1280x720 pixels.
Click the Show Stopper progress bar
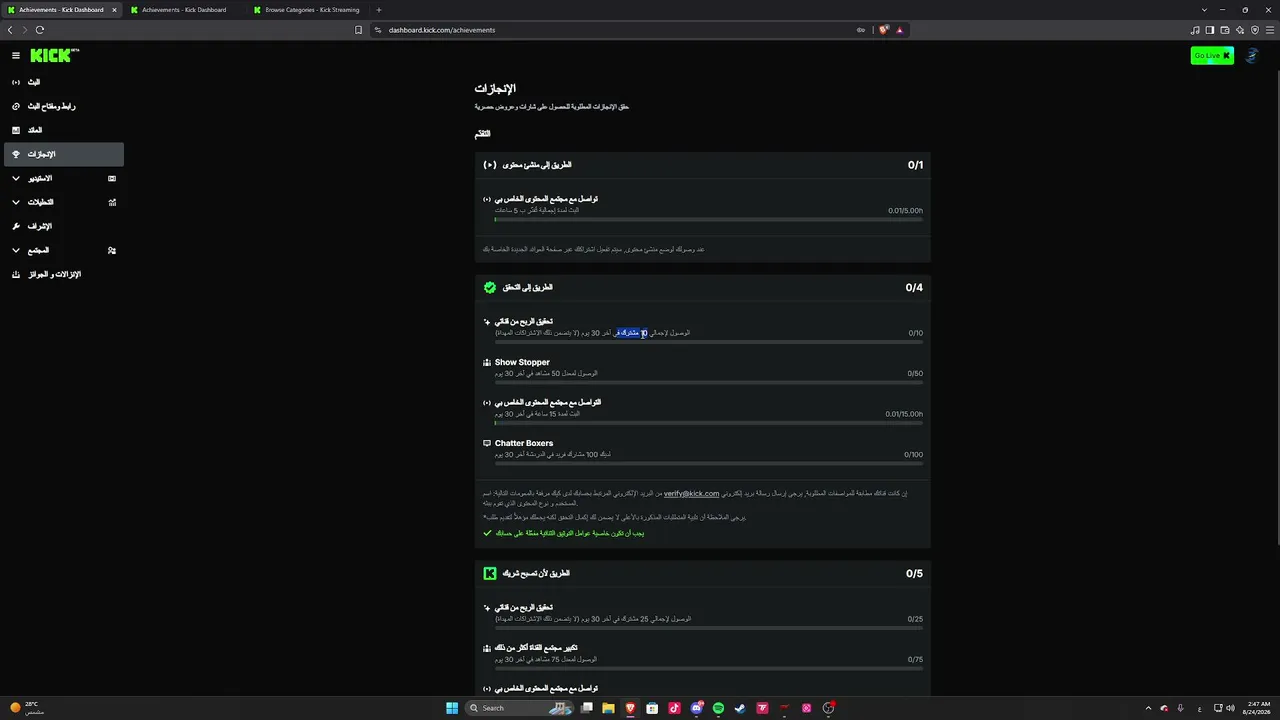(709, 382)
